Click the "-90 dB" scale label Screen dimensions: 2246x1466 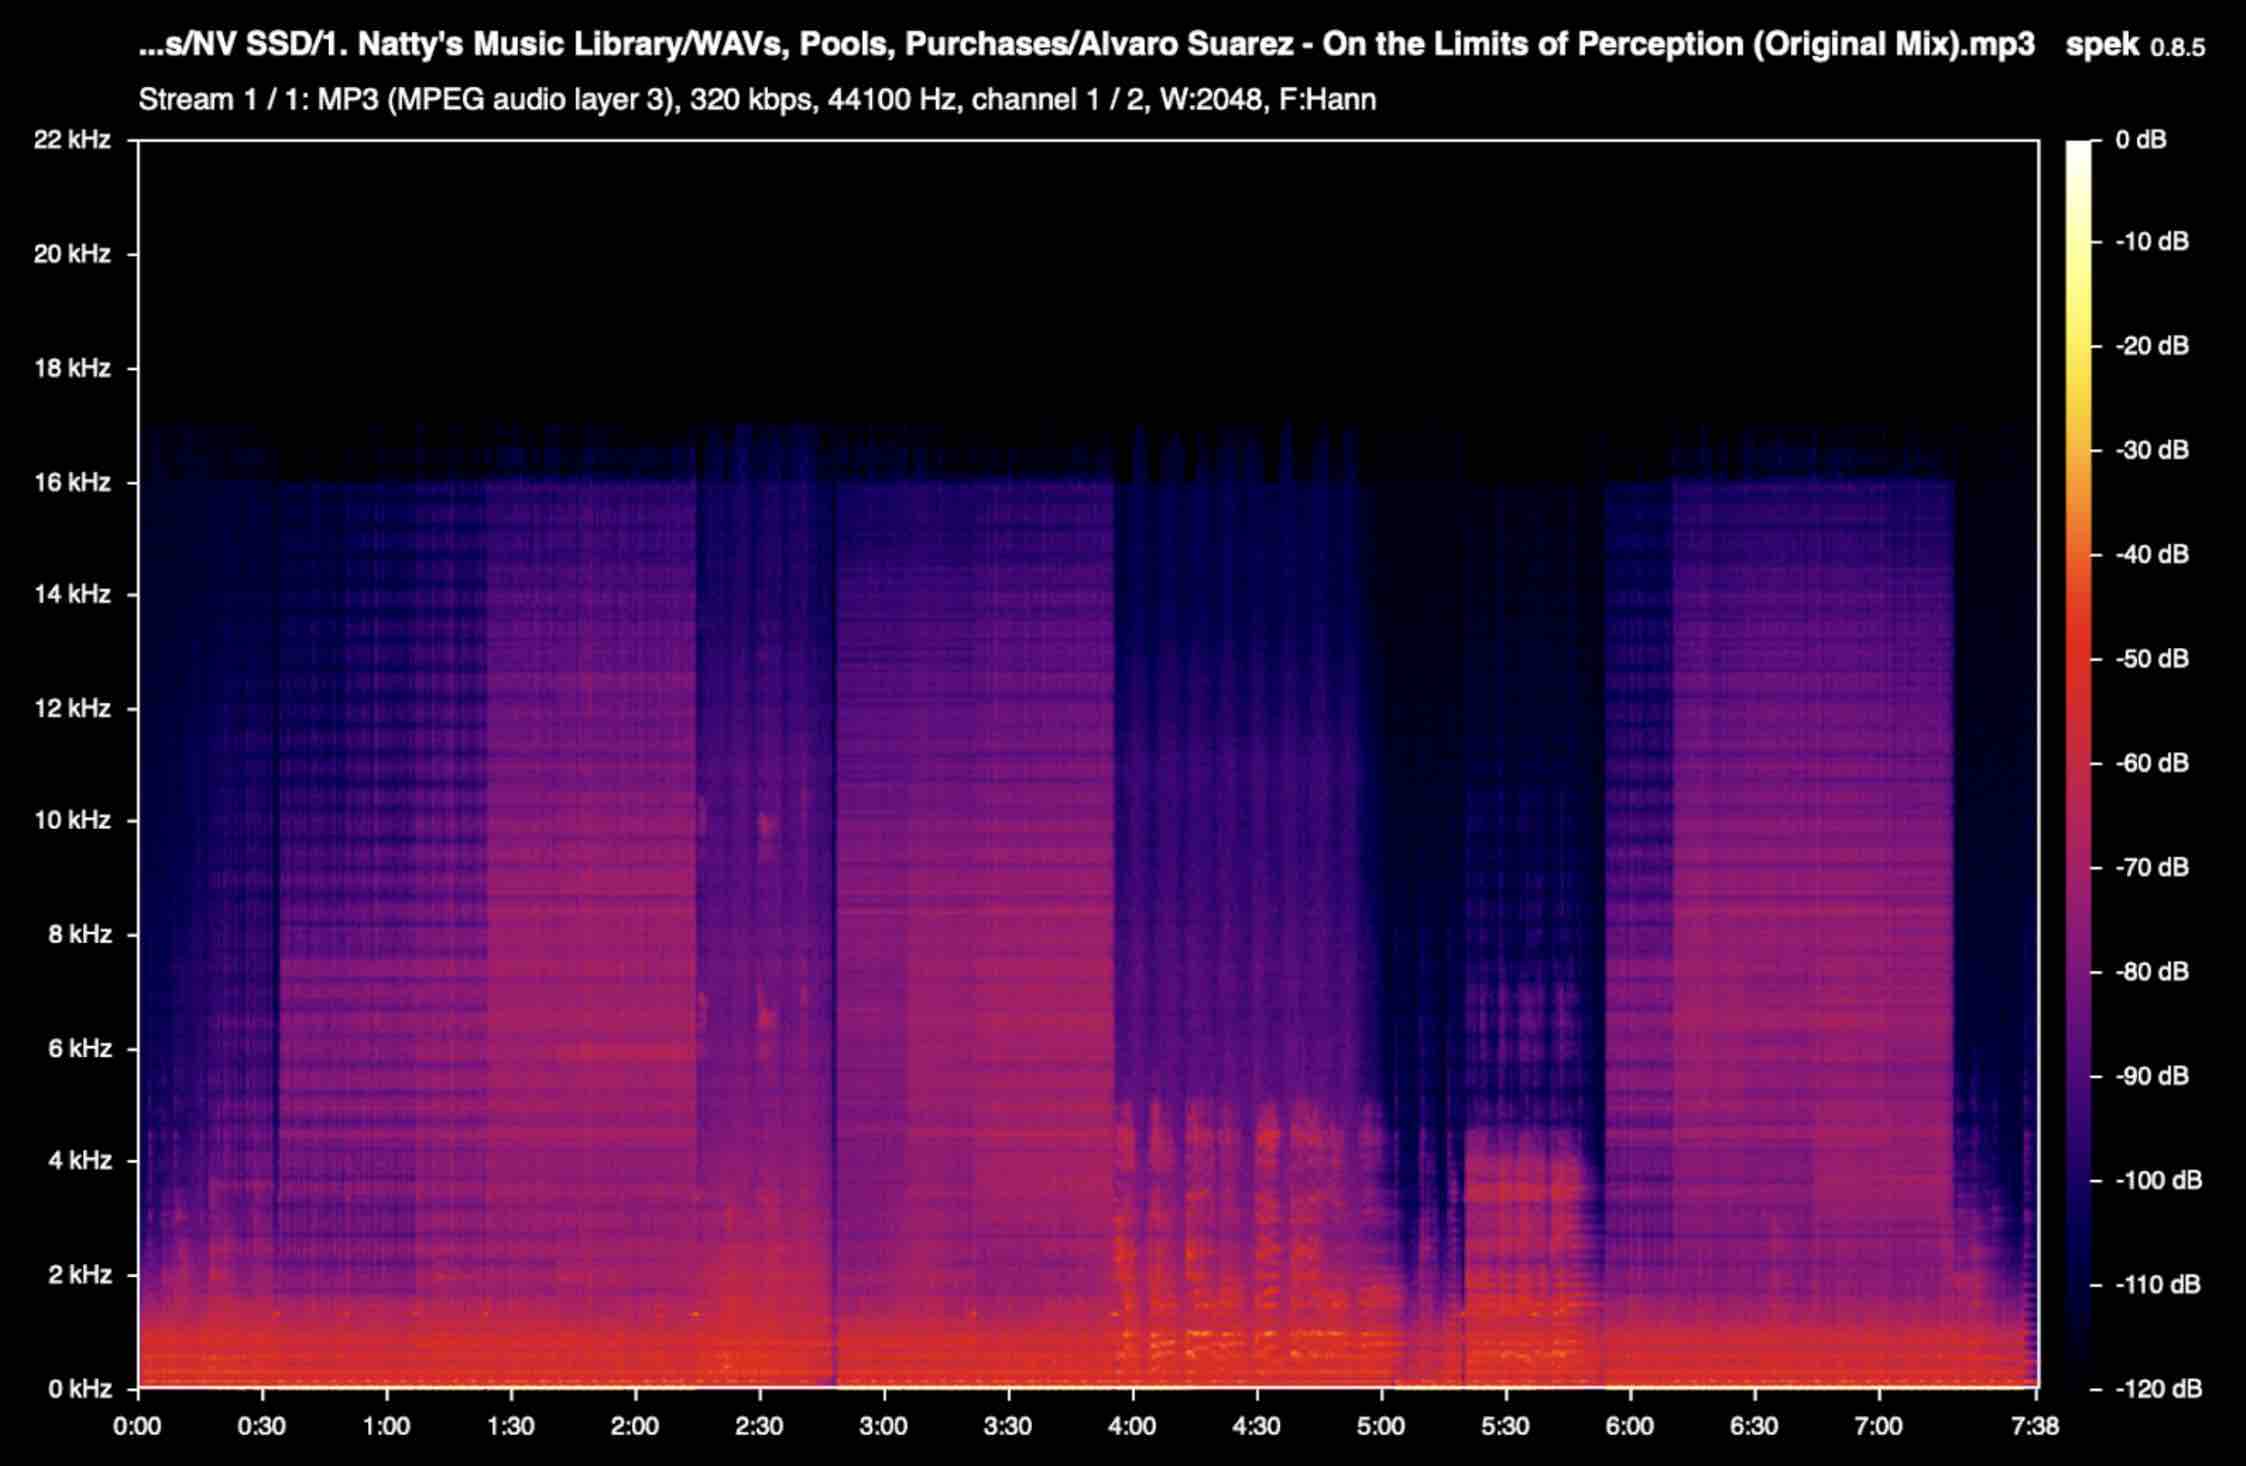point(2152,1076)
